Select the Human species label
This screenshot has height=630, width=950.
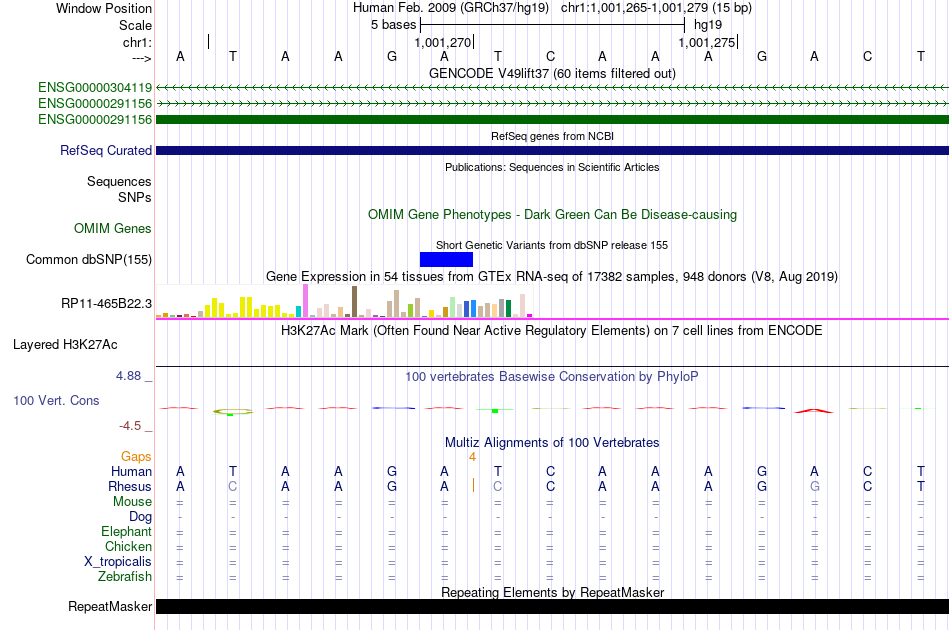point(131,471)
